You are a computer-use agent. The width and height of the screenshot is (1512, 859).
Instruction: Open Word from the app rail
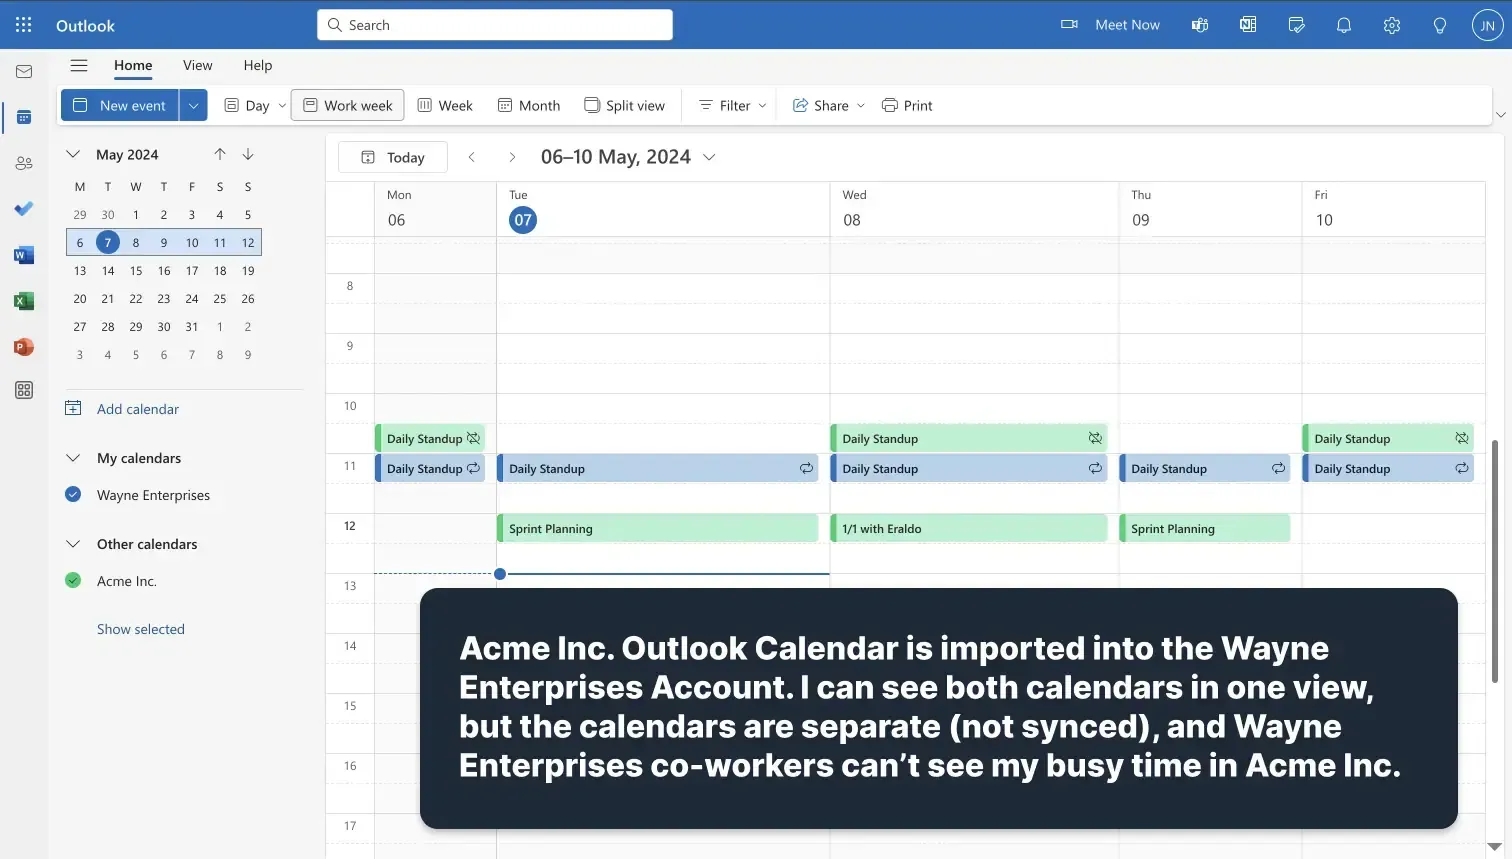point(24,255)
